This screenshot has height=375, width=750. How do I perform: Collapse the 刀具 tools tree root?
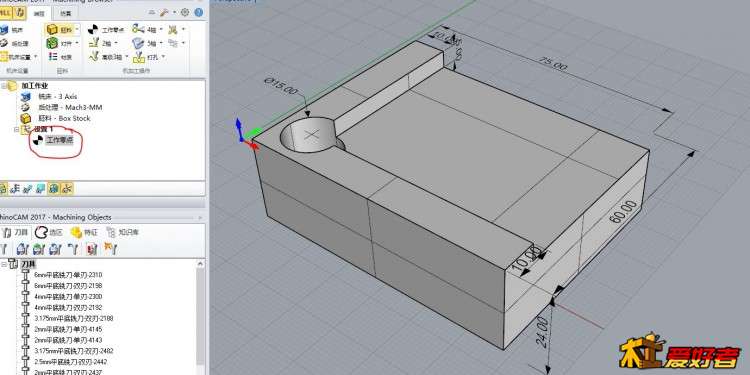pos(4,264)
